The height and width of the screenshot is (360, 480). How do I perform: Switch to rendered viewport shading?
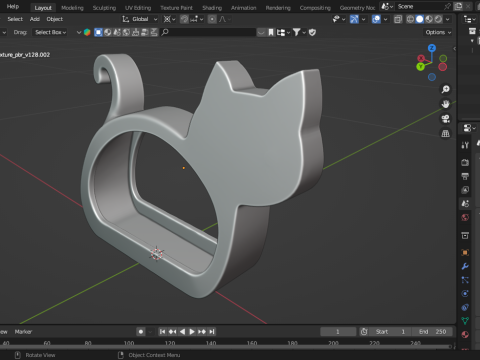[438, 19]
